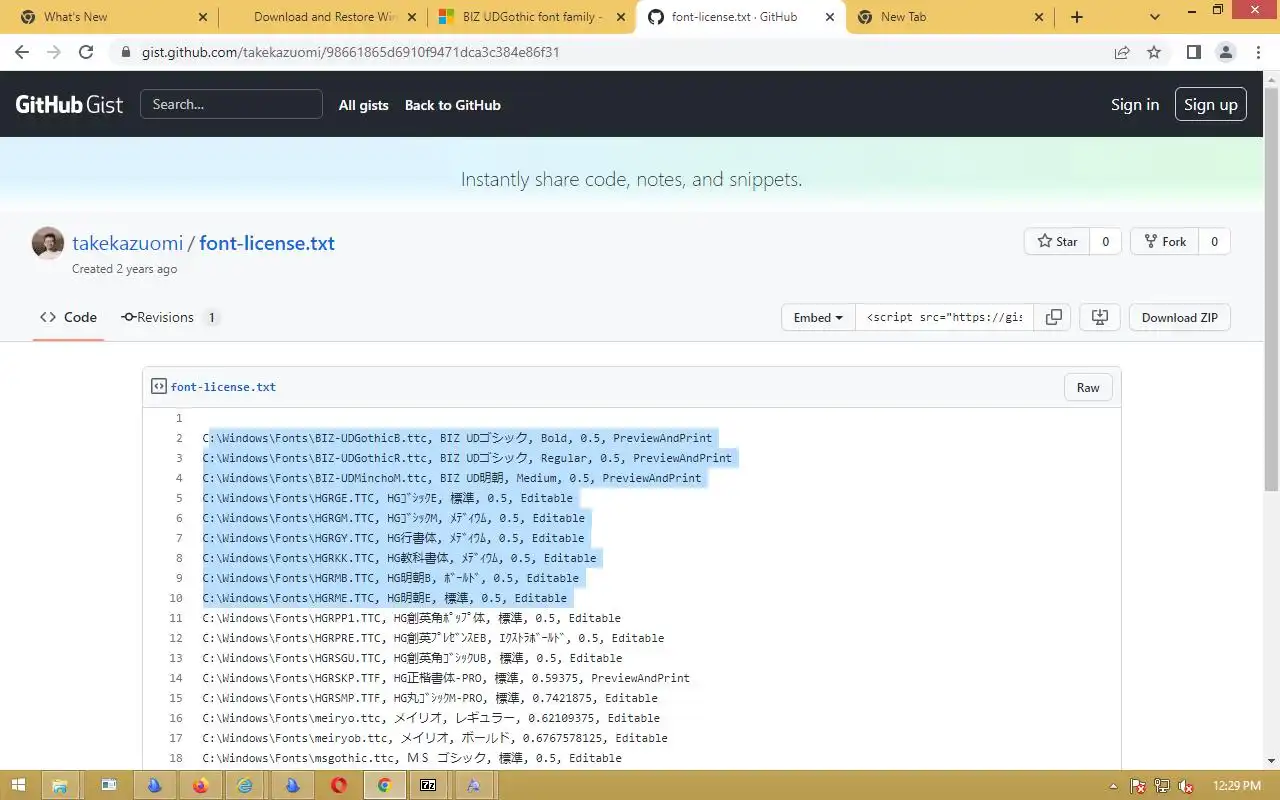Click the HGRSKP.TTF code line
This screenshot has width=1280, height=800.
click(x=446, y=678)
